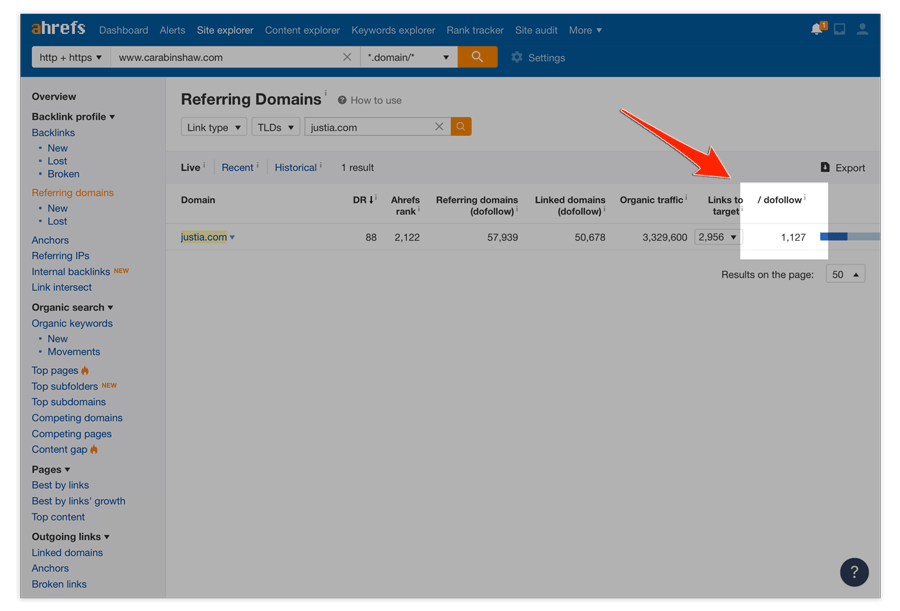
Task: Clear the www.carabinshaw.com URL field
Action: 347,57
